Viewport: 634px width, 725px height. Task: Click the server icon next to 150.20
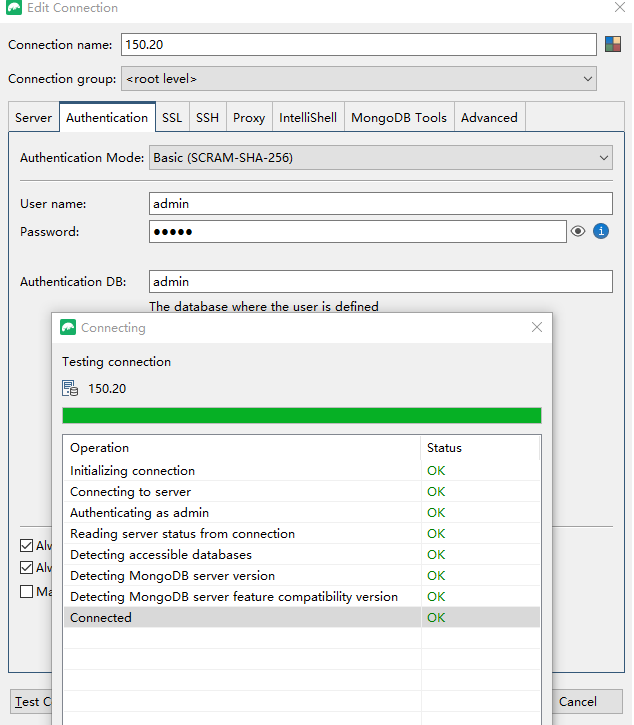pyautogui.click(x=70, y=388)
